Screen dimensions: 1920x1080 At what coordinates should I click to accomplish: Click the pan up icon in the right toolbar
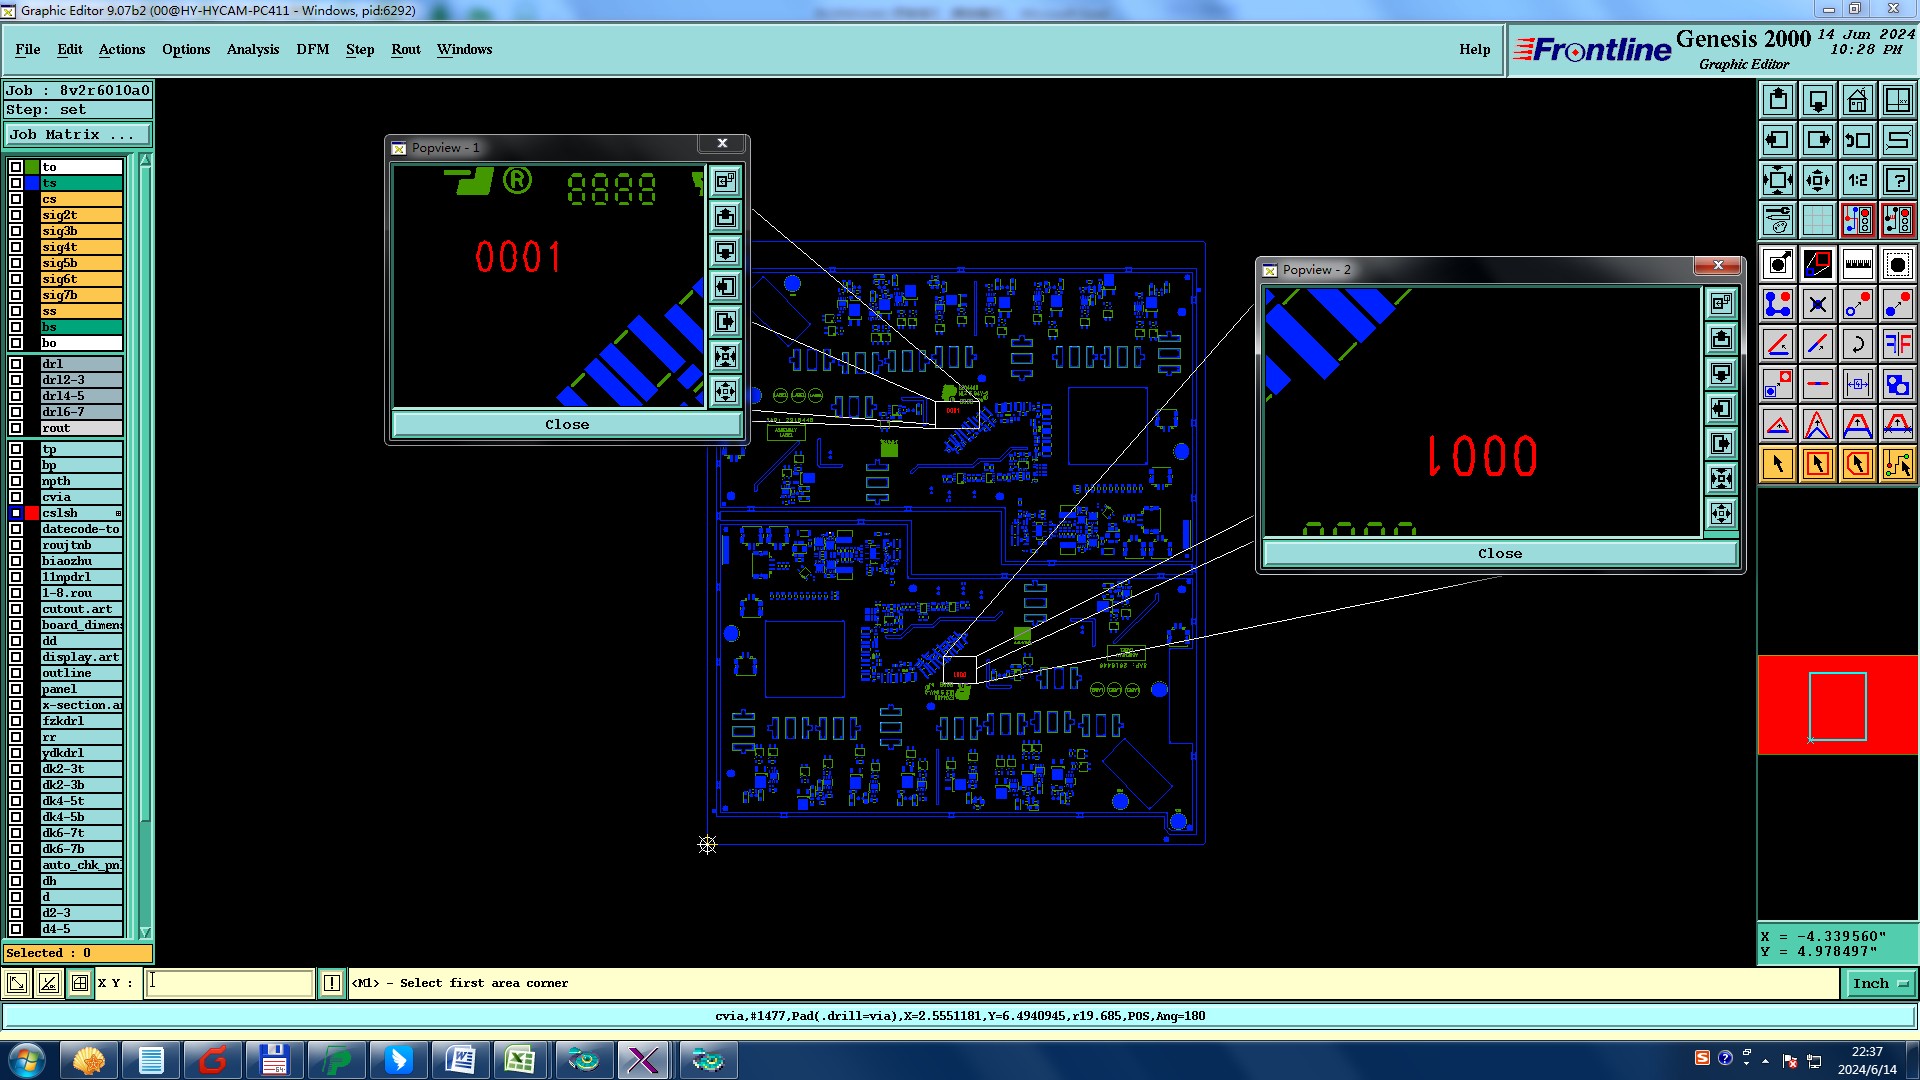click(x=1778, y=100)
